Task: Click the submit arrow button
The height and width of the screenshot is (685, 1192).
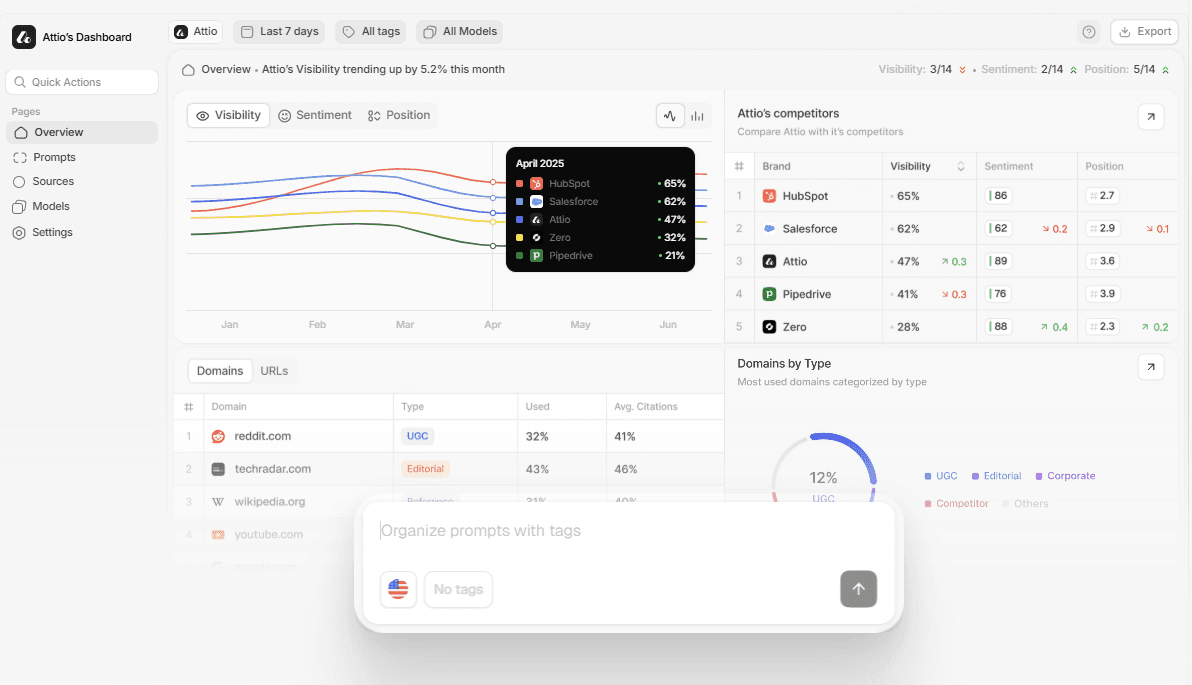Action: (858, 589)
